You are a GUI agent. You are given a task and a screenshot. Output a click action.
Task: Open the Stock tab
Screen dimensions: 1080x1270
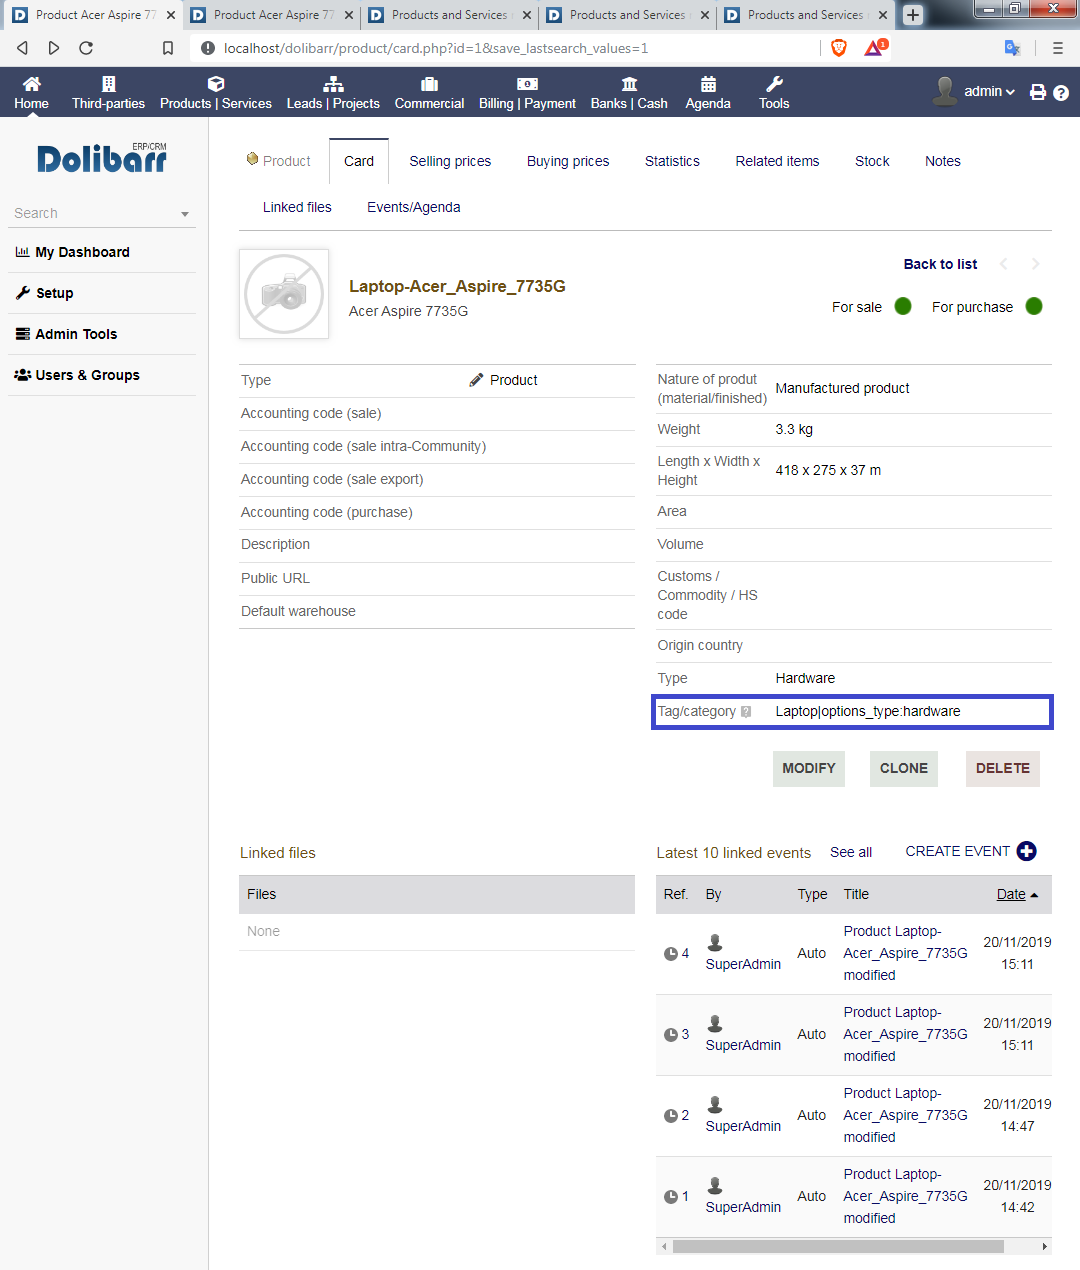(872, 161)
